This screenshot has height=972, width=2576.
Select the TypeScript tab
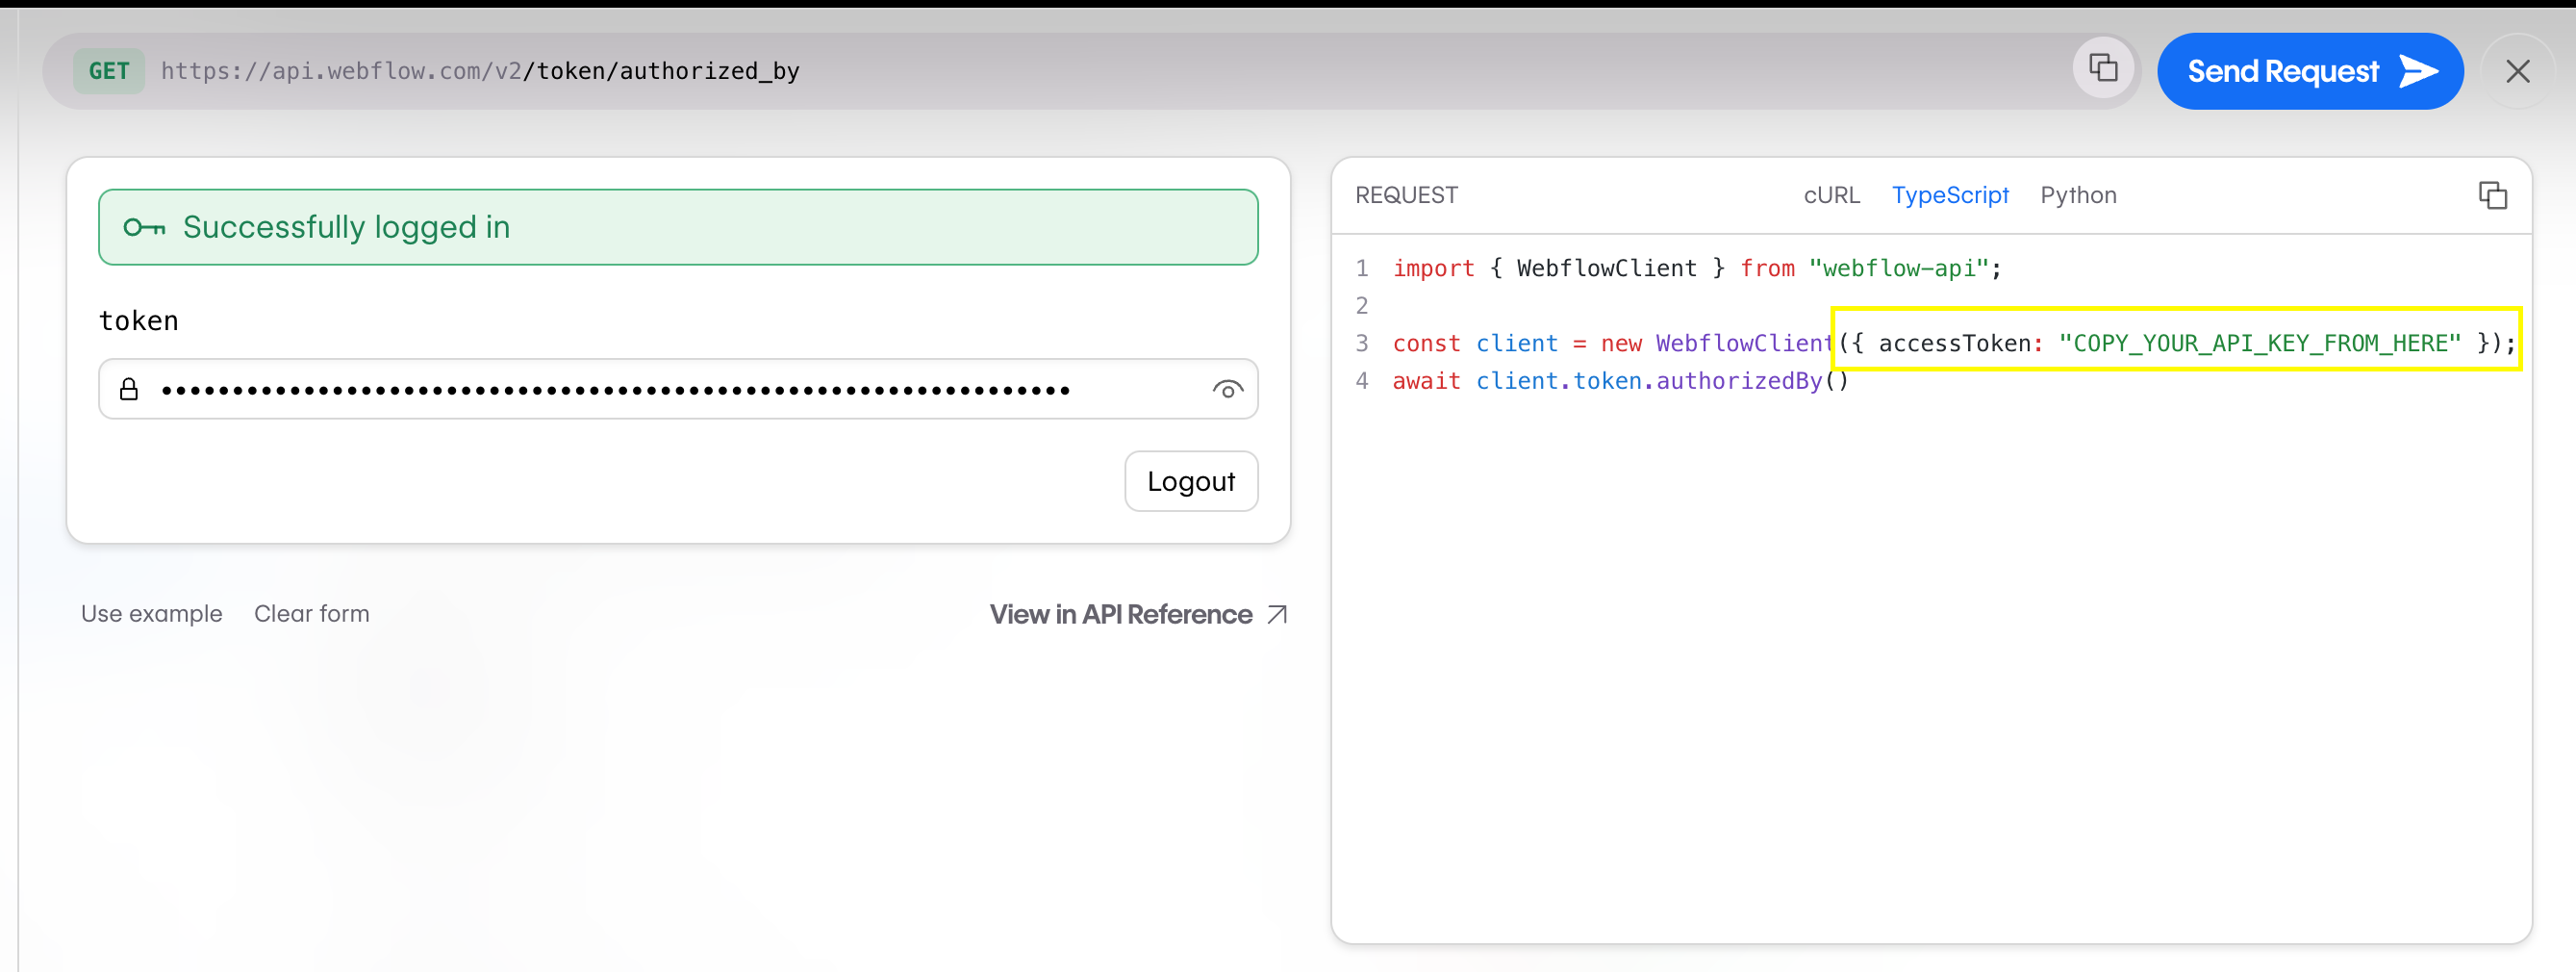pos(1950,195)
